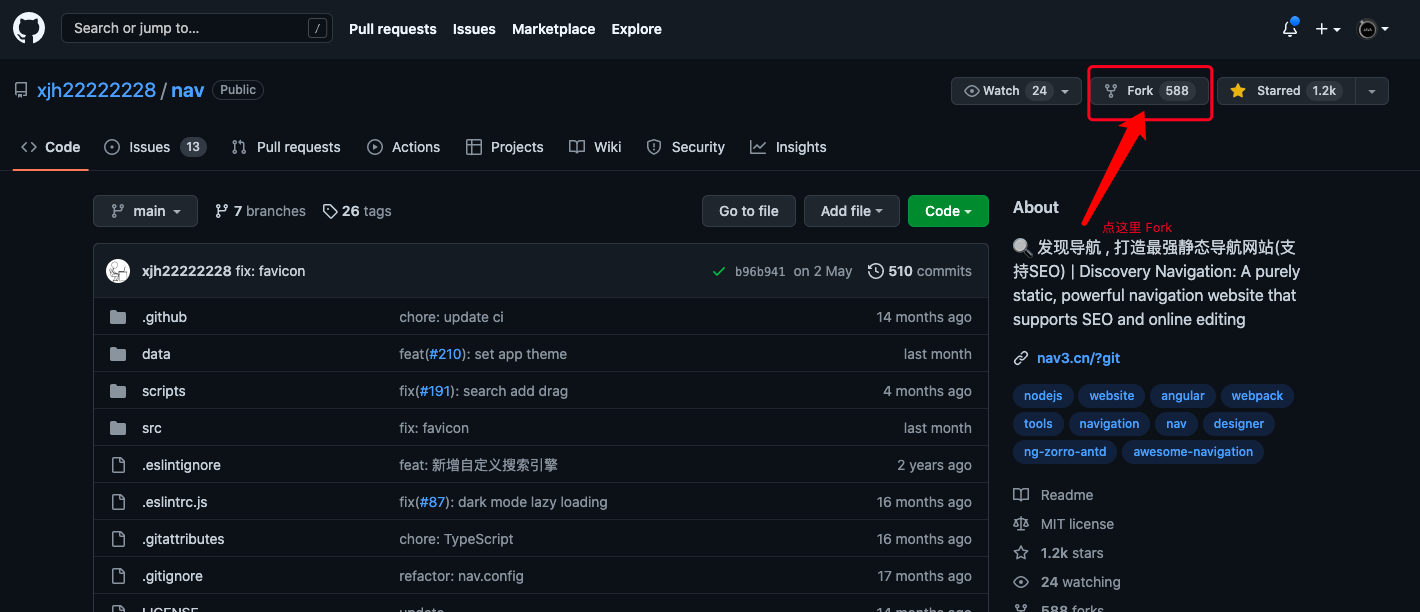Select the nodejs topic tag
The image size is (1420, 612).
(1043, 396)
